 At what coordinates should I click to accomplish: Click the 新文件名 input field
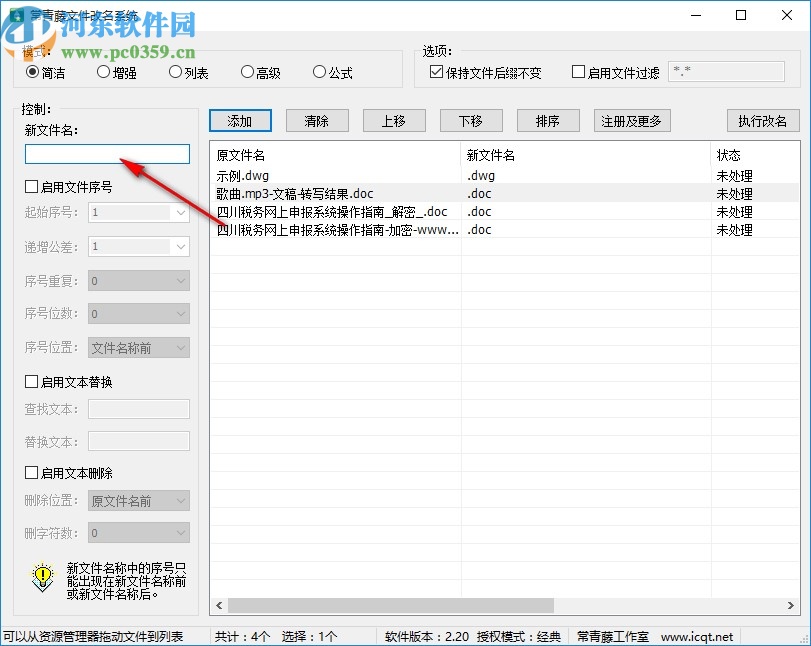pos(106,153)
